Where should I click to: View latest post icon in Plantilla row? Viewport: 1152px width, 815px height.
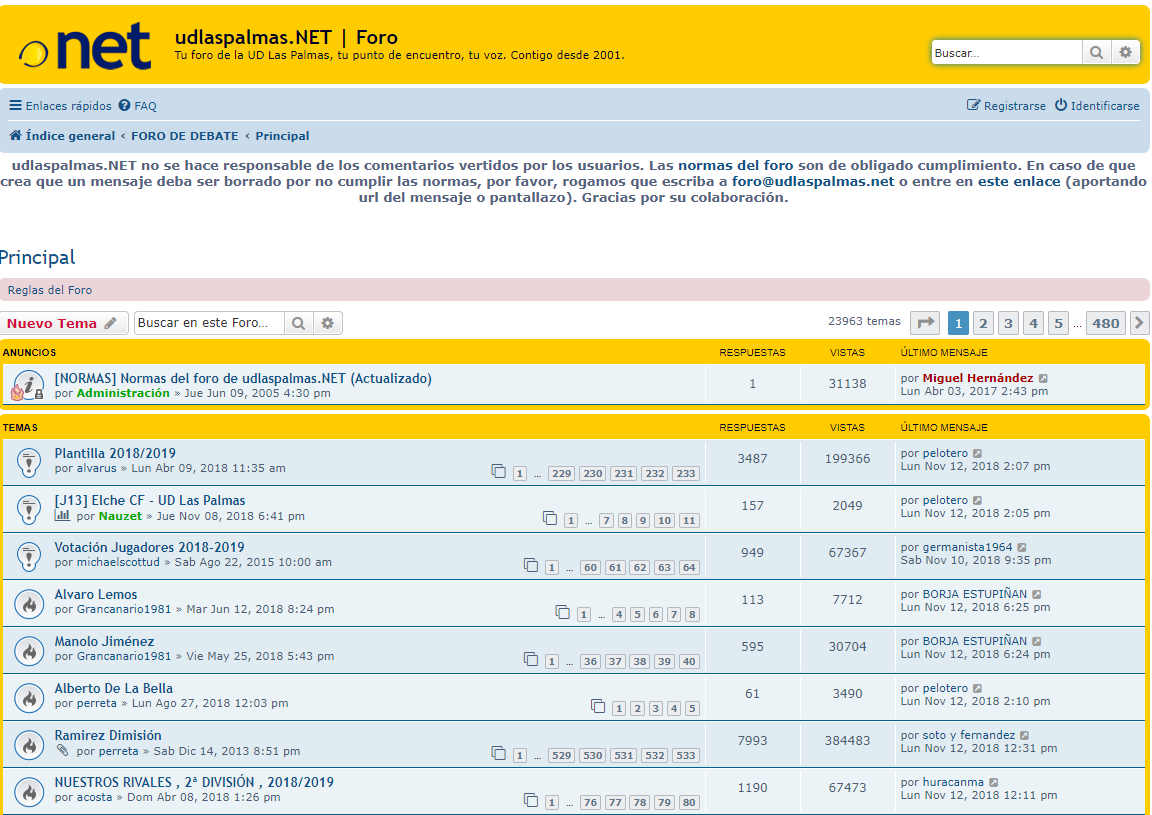click(x=977, y=453)
